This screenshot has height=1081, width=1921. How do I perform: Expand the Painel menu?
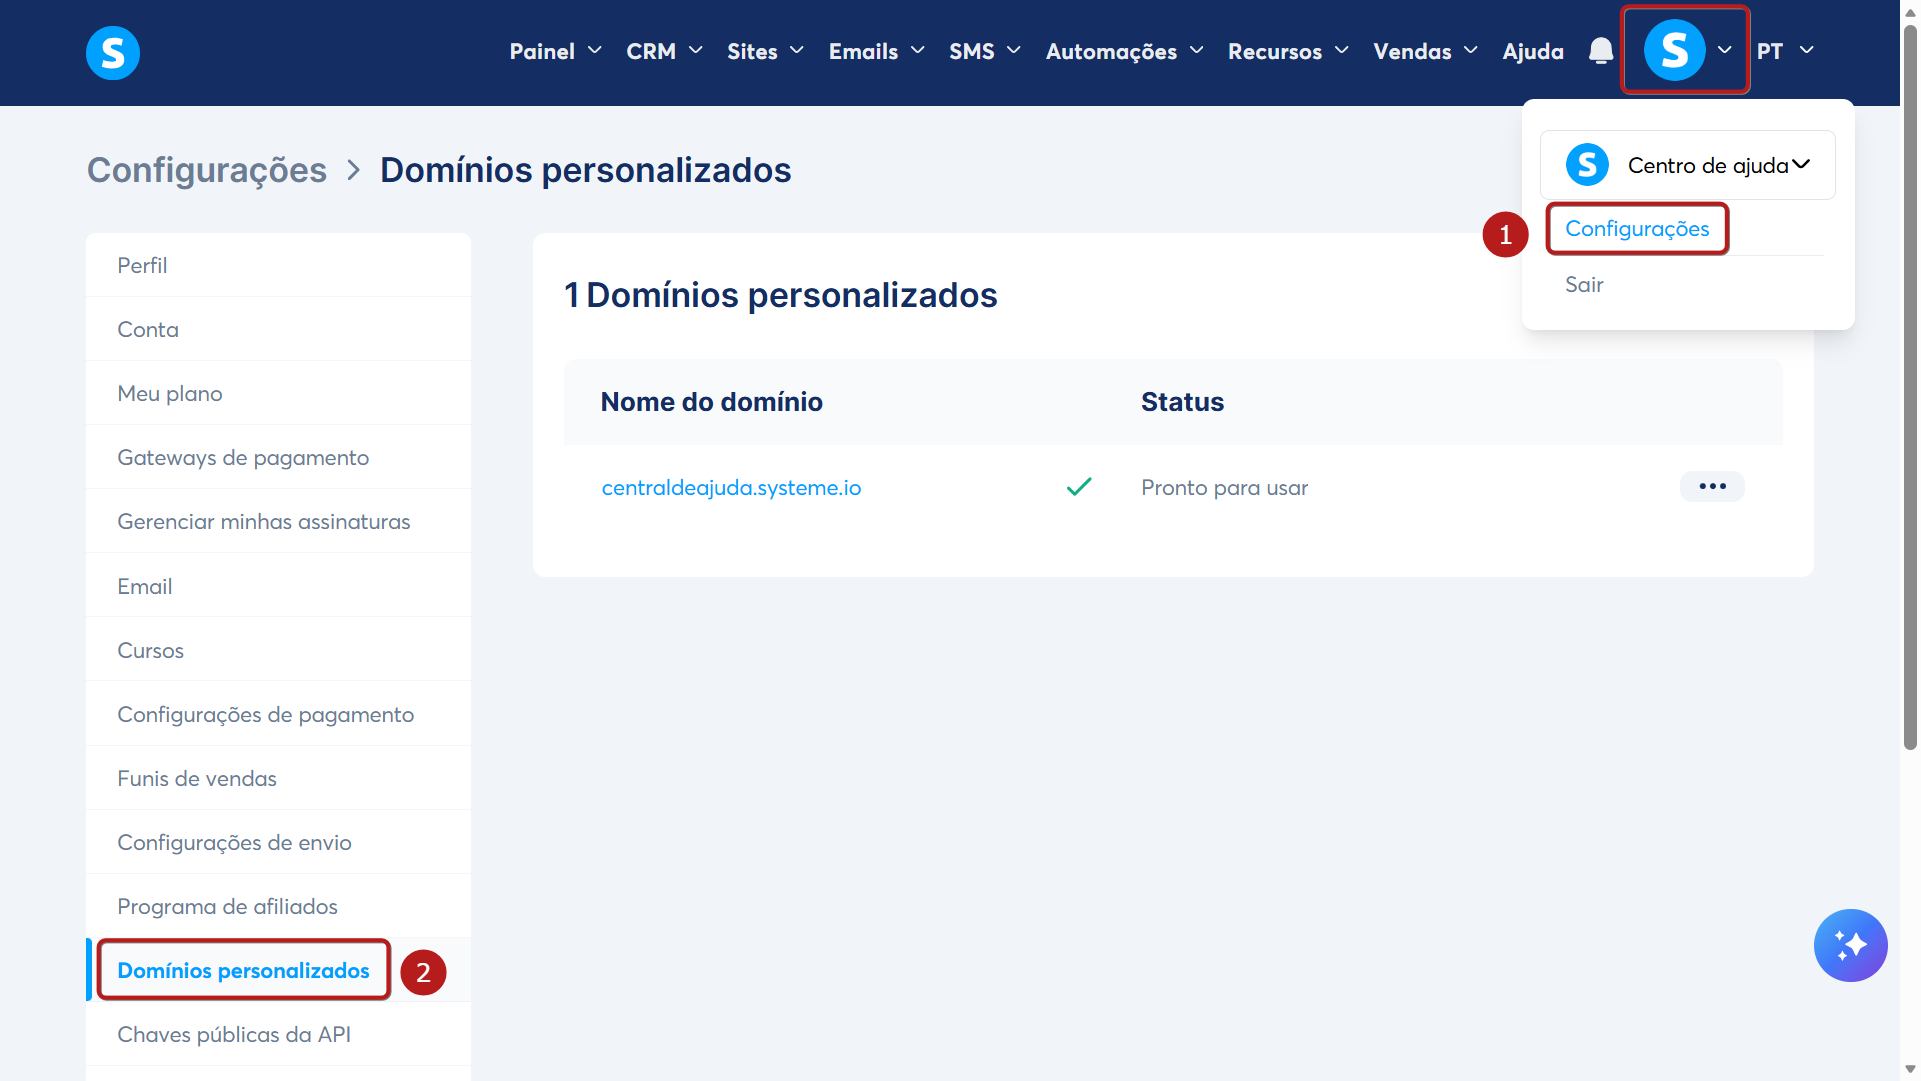coord(555,51)
